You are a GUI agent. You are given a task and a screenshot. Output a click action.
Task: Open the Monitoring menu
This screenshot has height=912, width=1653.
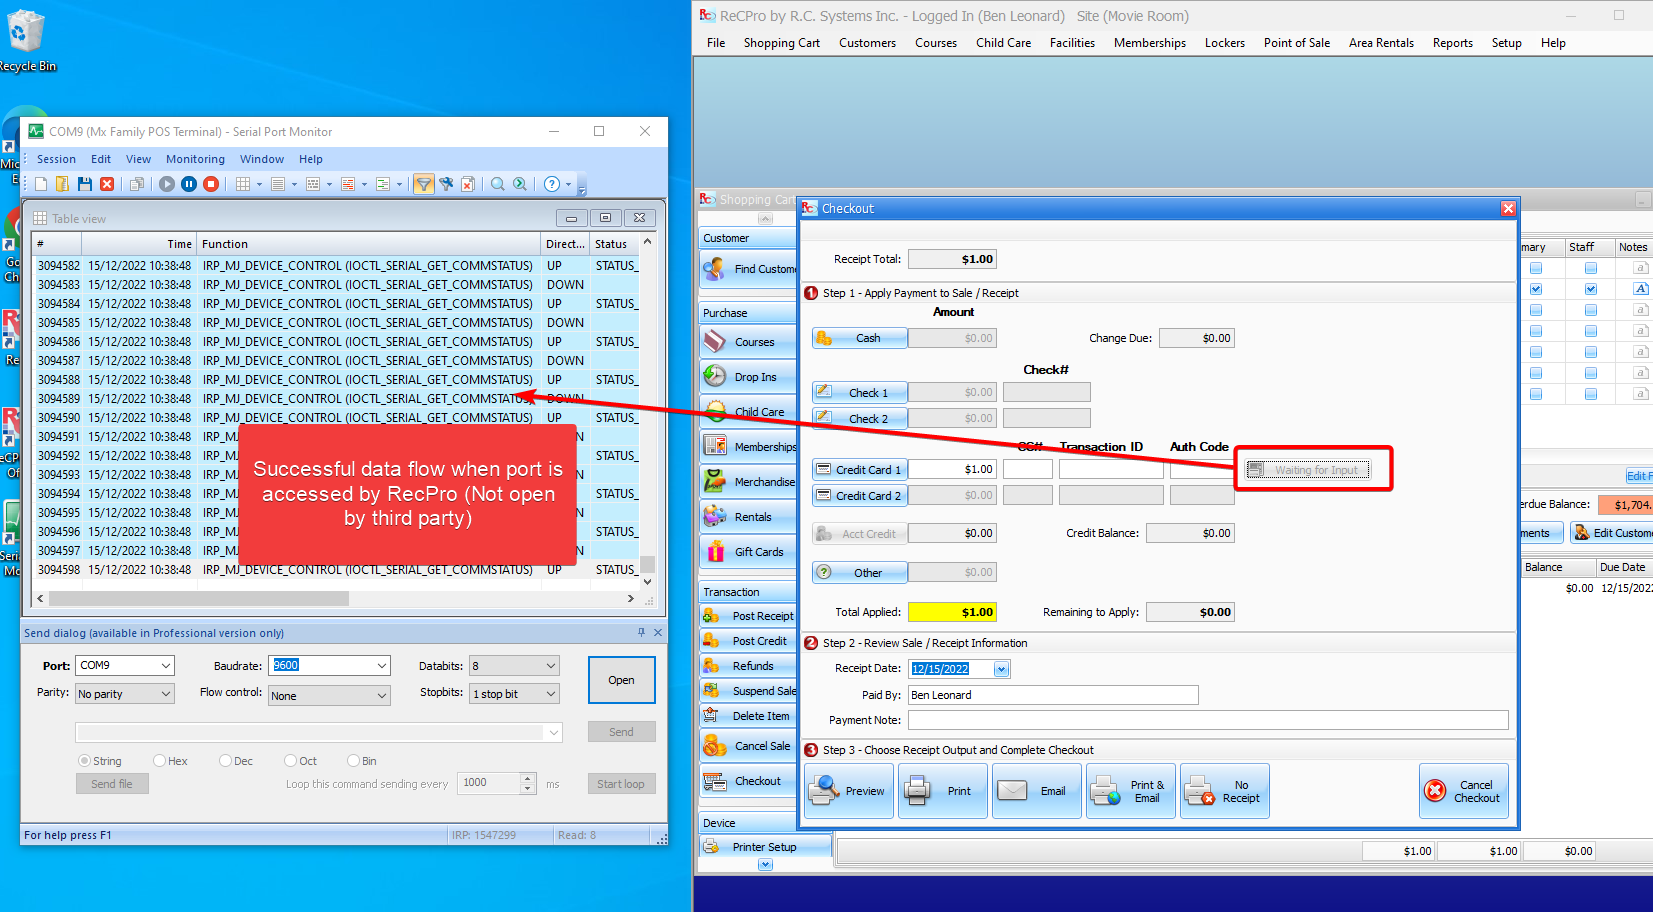[195, 159]
